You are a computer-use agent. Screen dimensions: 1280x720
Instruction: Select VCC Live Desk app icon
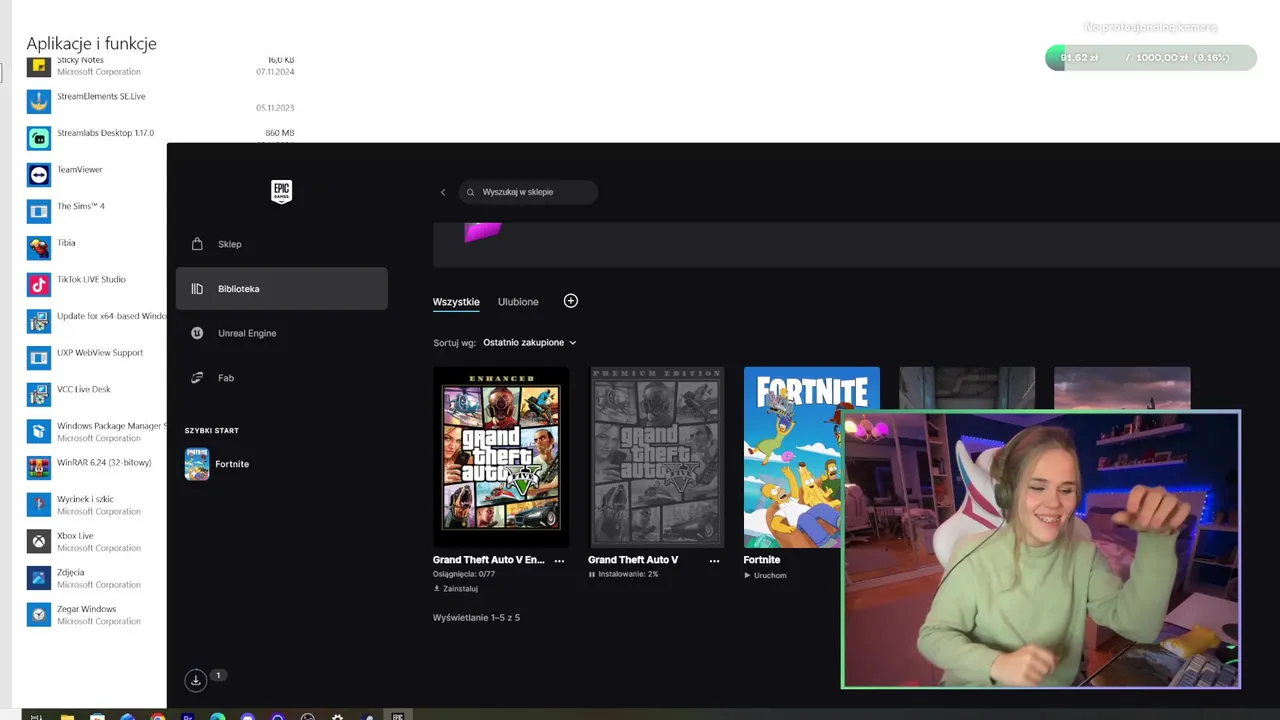pos(38,395)
